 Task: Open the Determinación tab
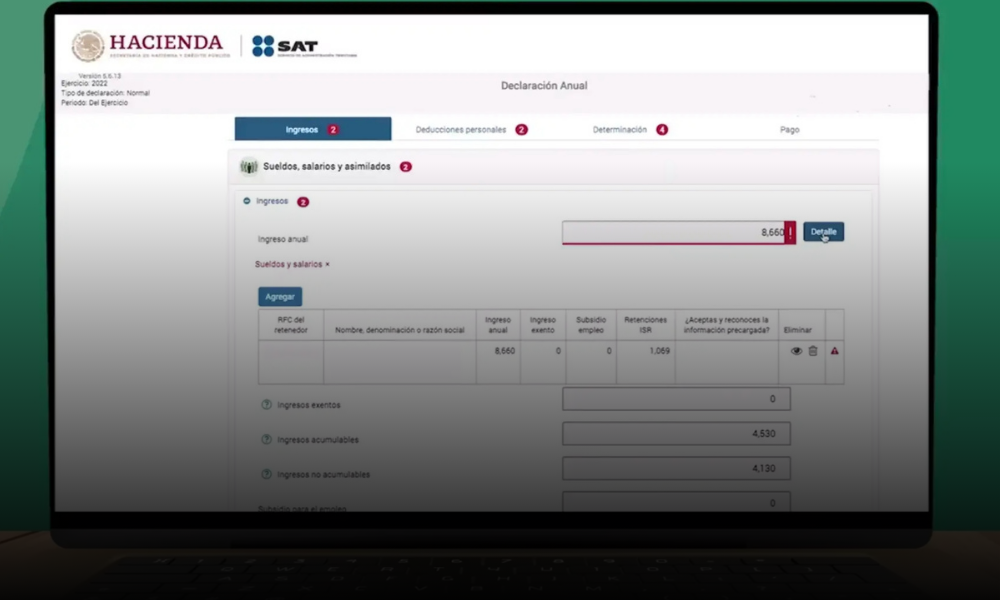620,130
